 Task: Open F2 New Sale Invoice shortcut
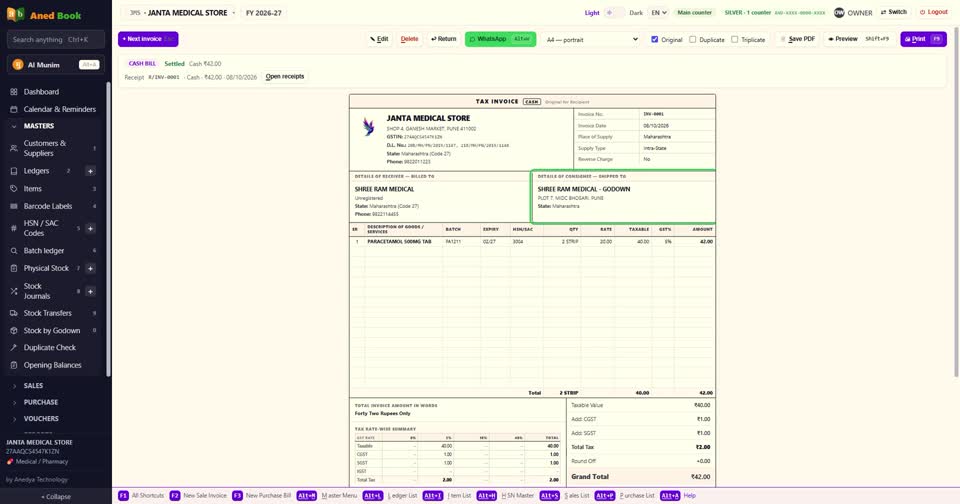click(x=198, y=495)
